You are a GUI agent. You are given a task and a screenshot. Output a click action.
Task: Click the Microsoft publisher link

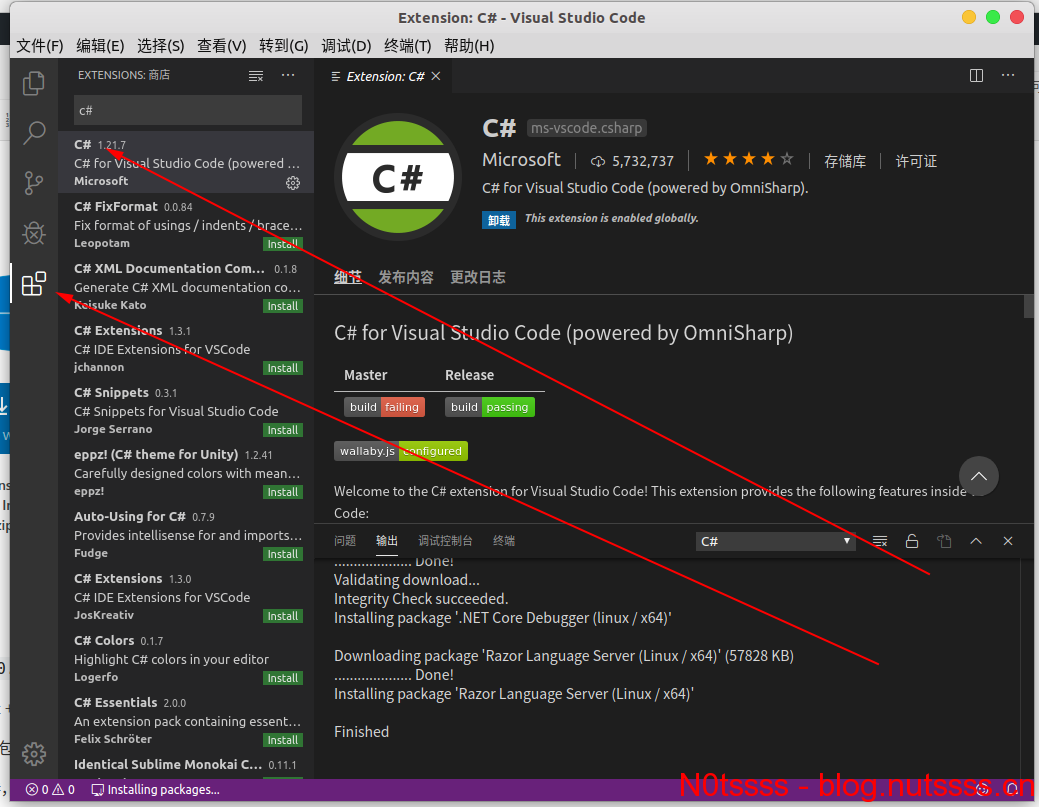tap(521, 160)
